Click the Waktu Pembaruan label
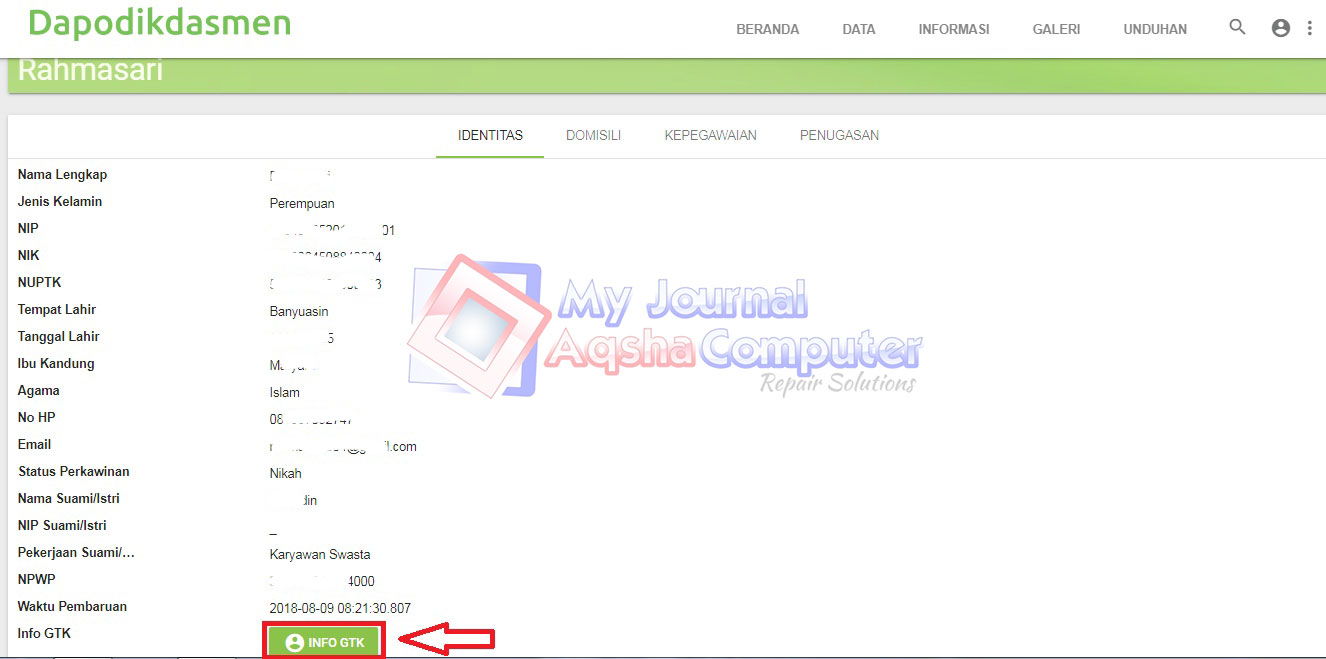The width and height of the screenshot is (1326, 659). [x=72, y=607]
